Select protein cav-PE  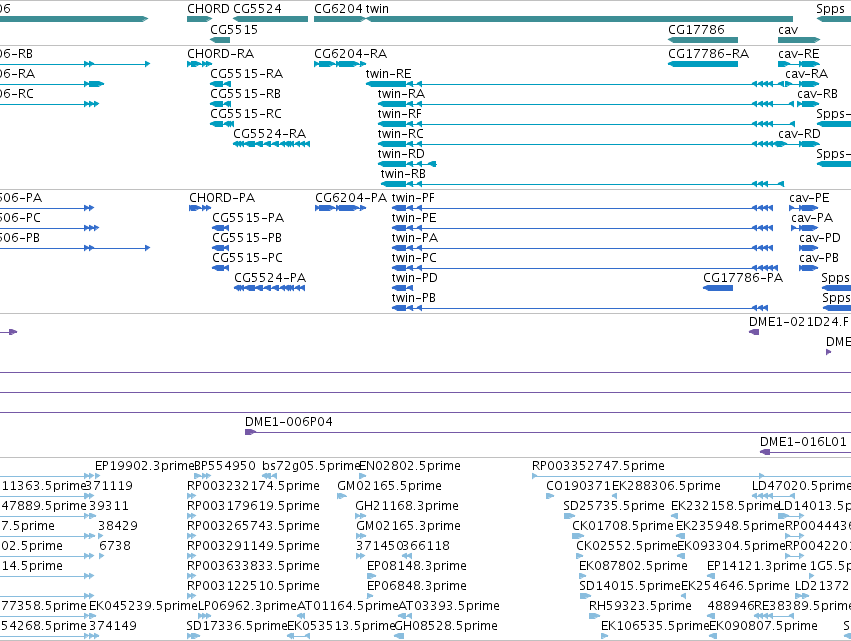click(809, 198)
